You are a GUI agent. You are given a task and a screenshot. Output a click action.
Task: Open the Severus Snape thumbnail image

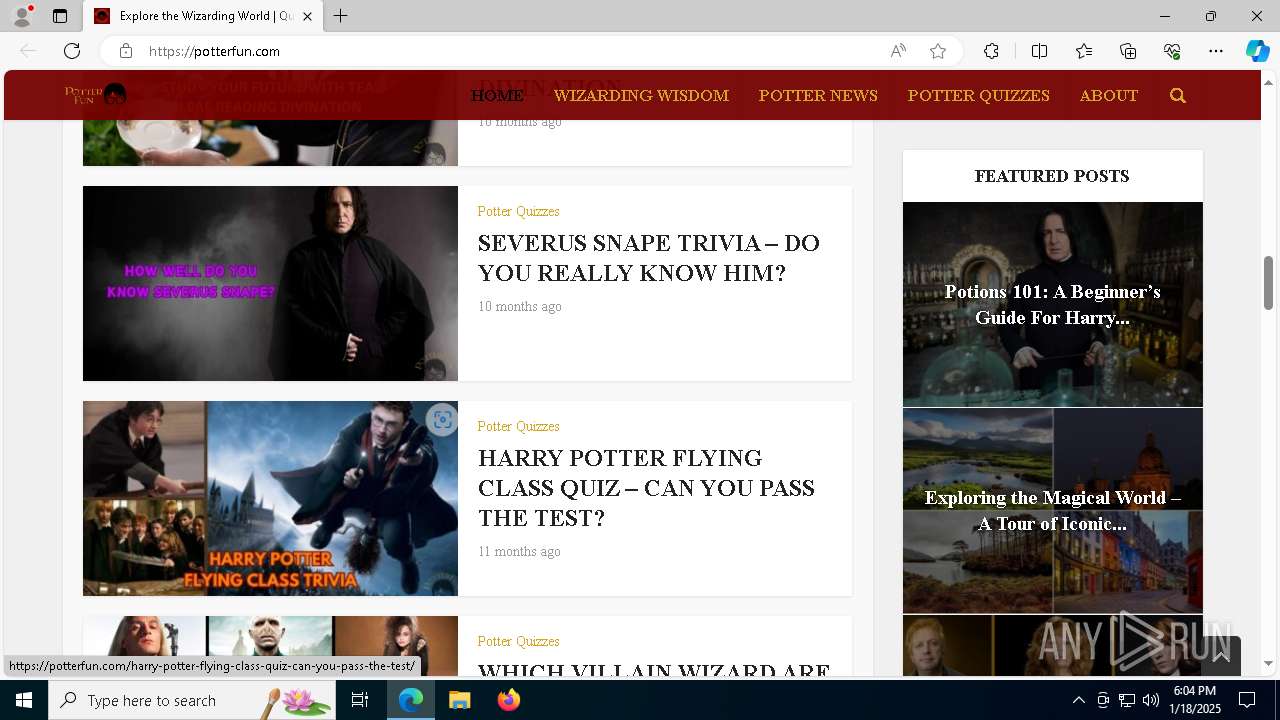[270, 283]
